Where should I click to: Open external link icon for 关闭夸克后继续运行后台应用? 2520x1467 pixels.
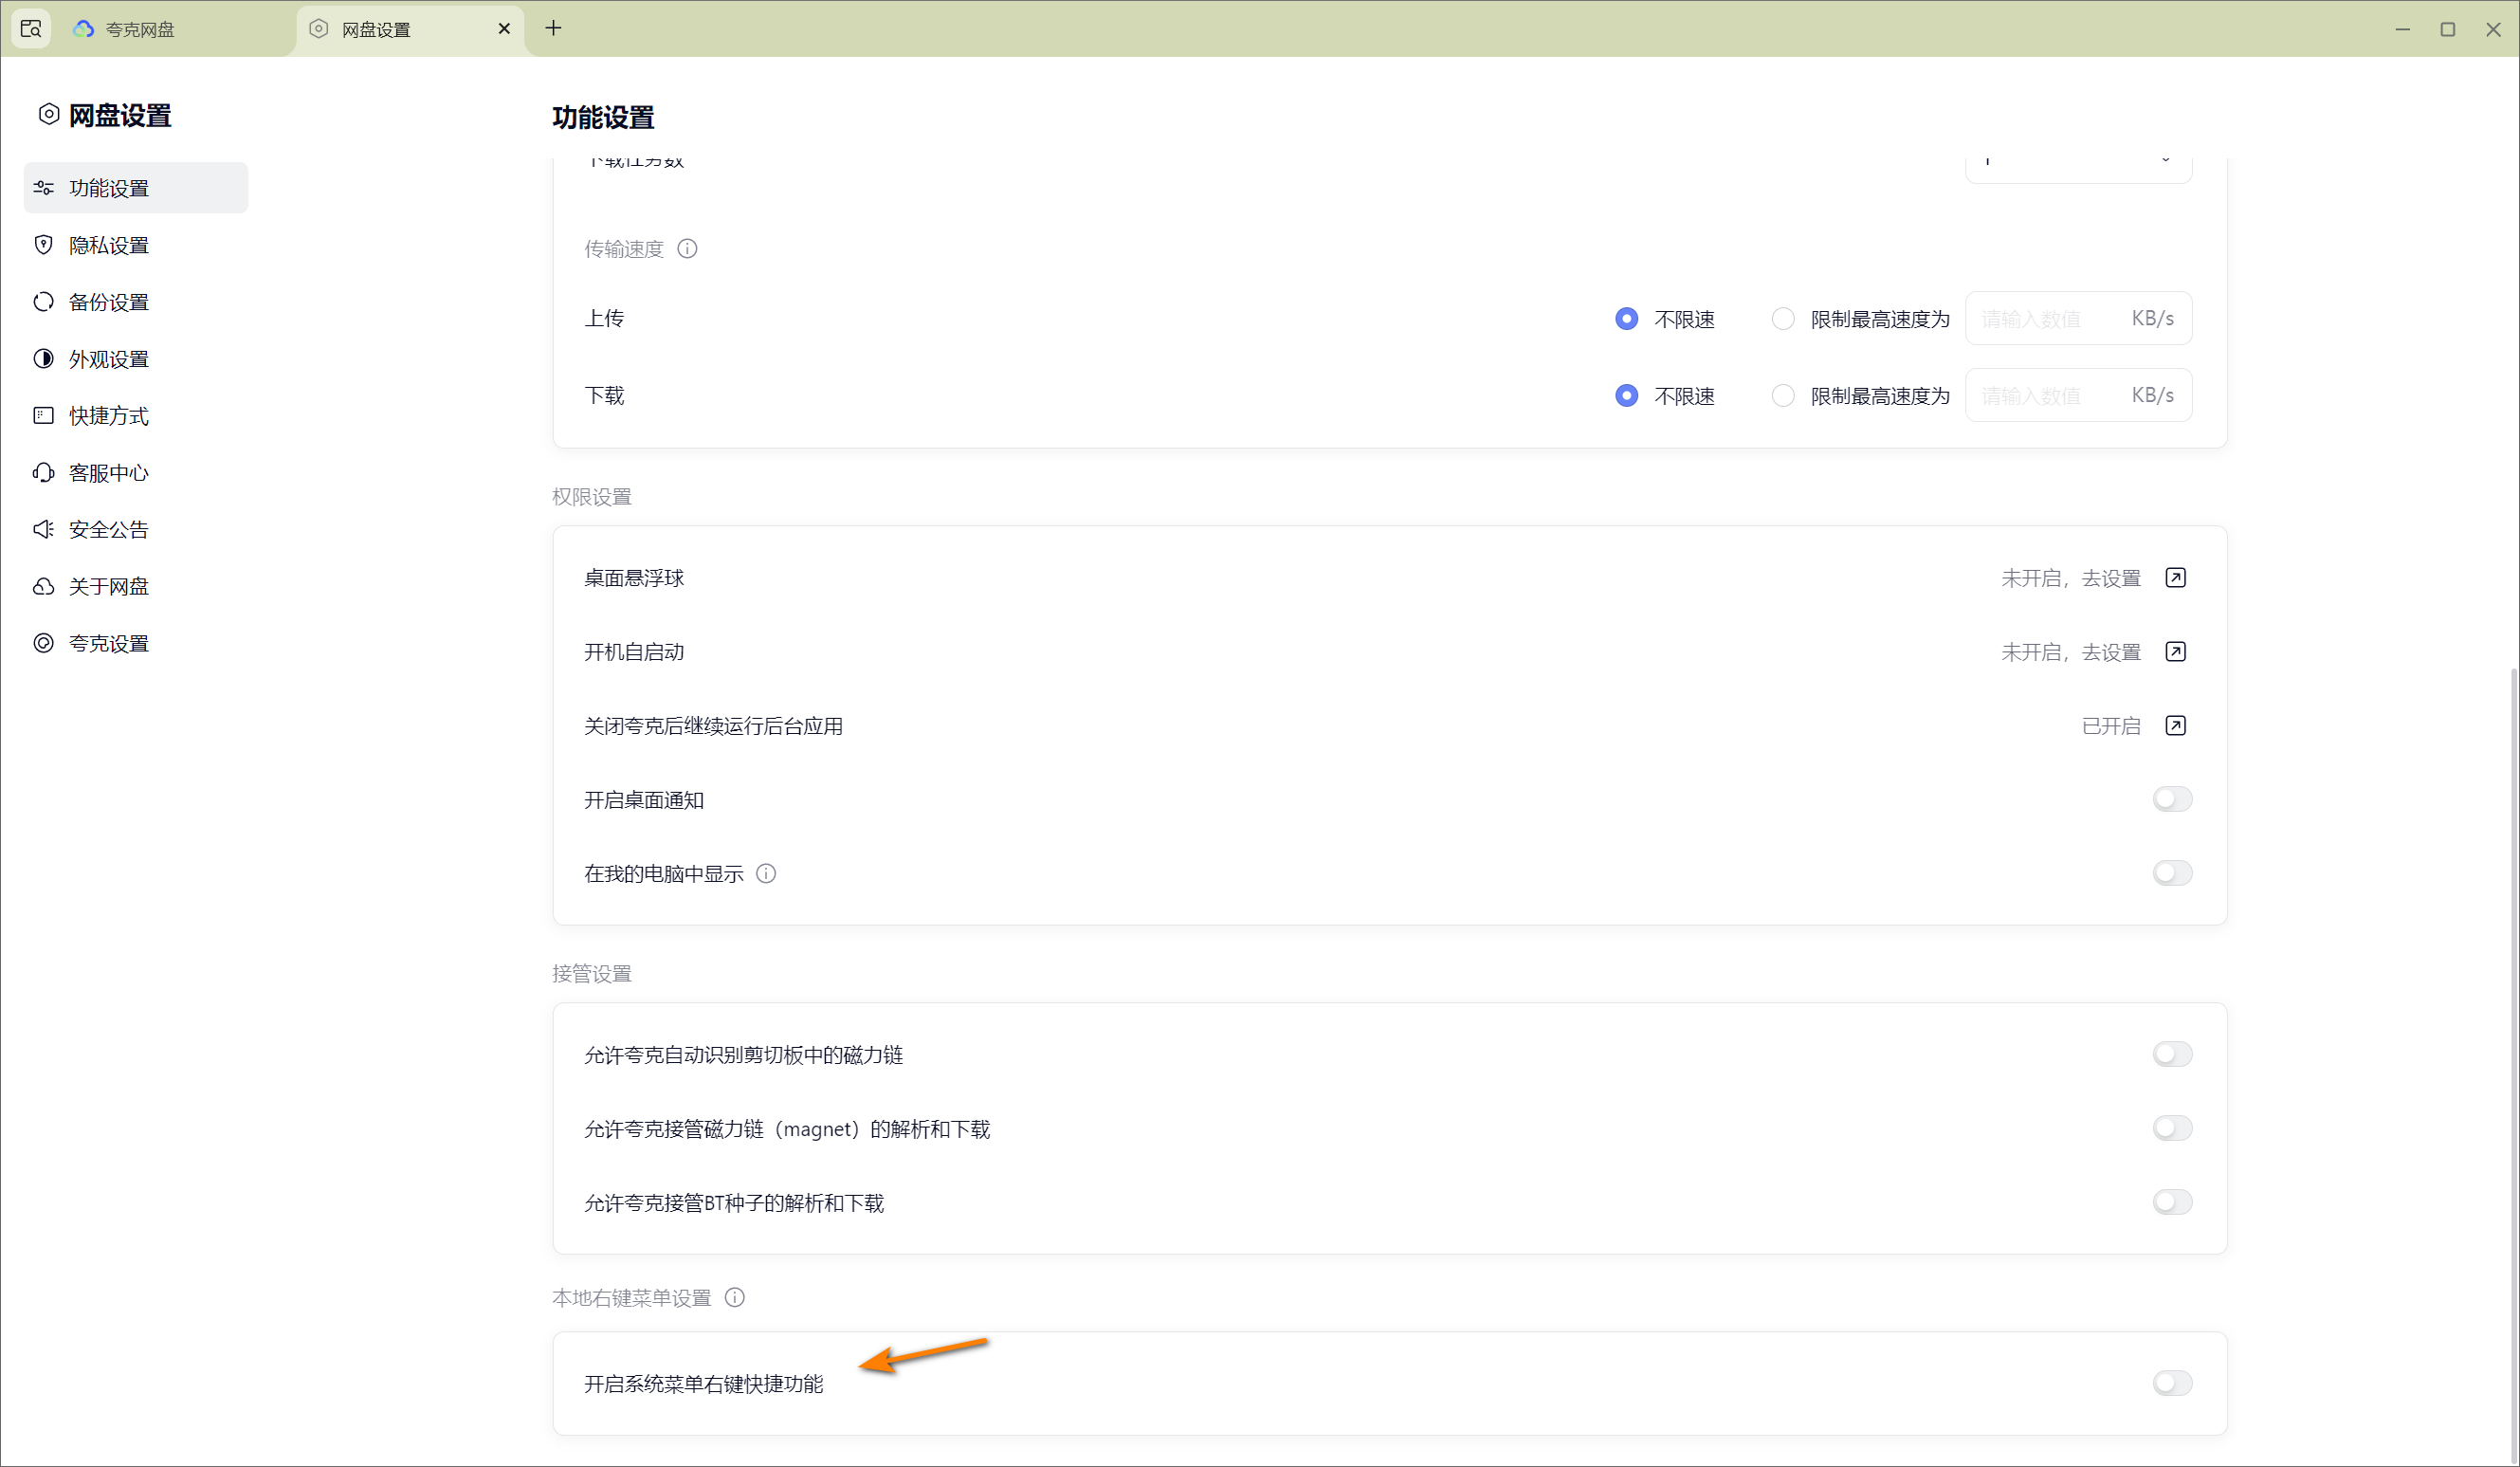[2175, 725]
